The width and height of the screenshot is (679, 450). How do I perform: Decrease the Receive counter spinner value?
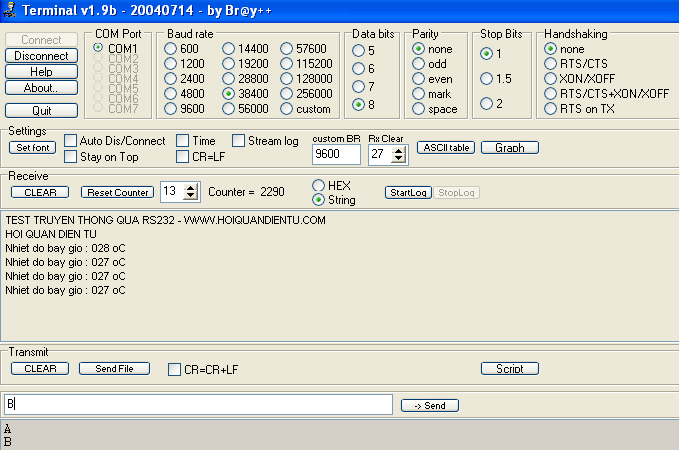tap(191, 195)
